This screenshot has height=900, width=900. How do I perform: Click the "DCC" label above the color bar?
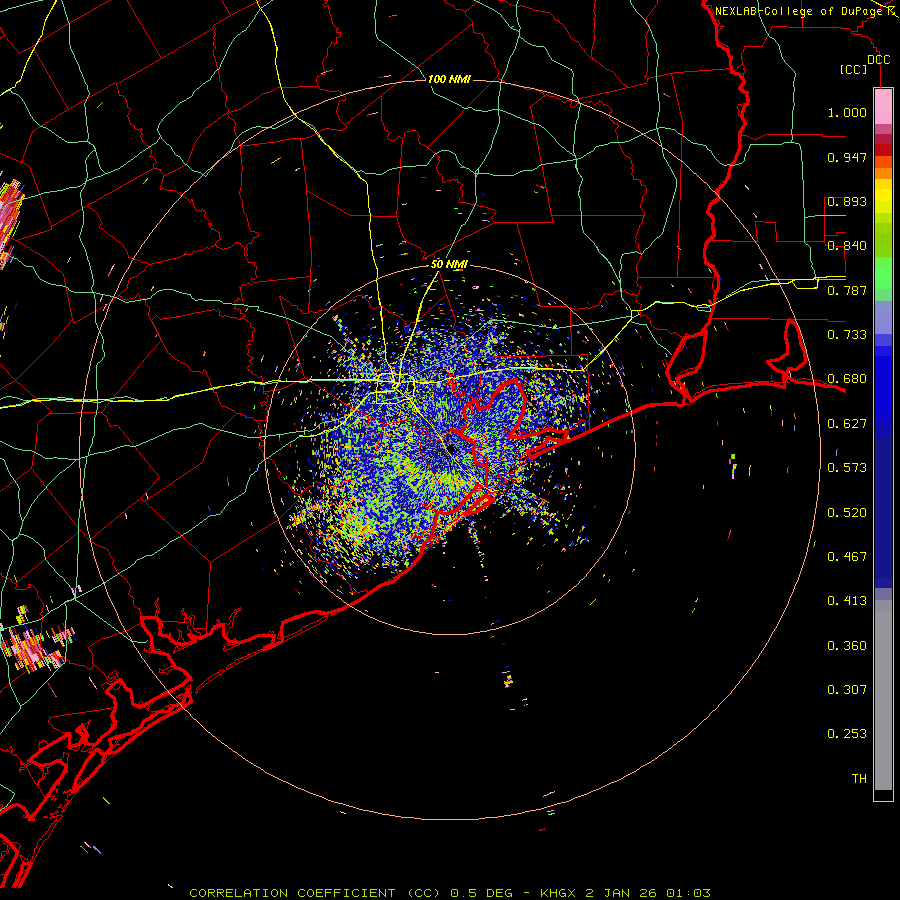(878, 60)
